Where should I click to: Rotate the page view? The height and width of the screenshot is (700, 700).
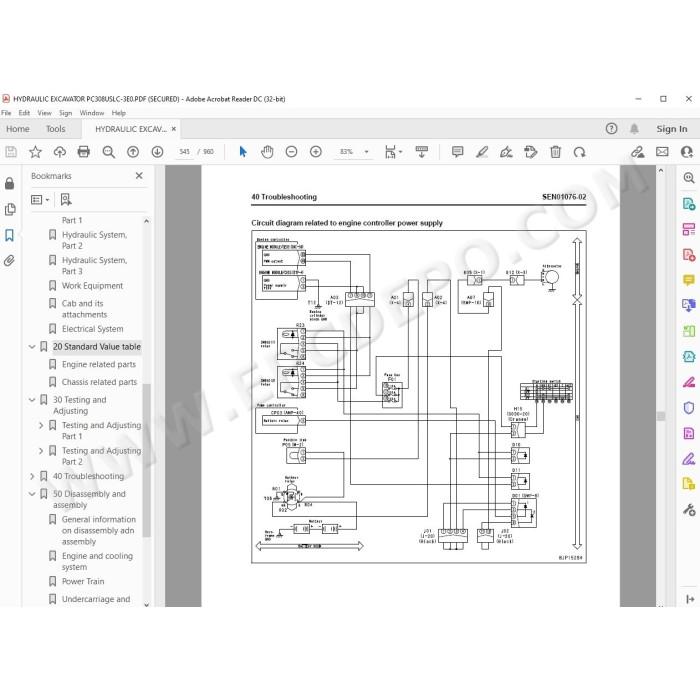(579, 152)
